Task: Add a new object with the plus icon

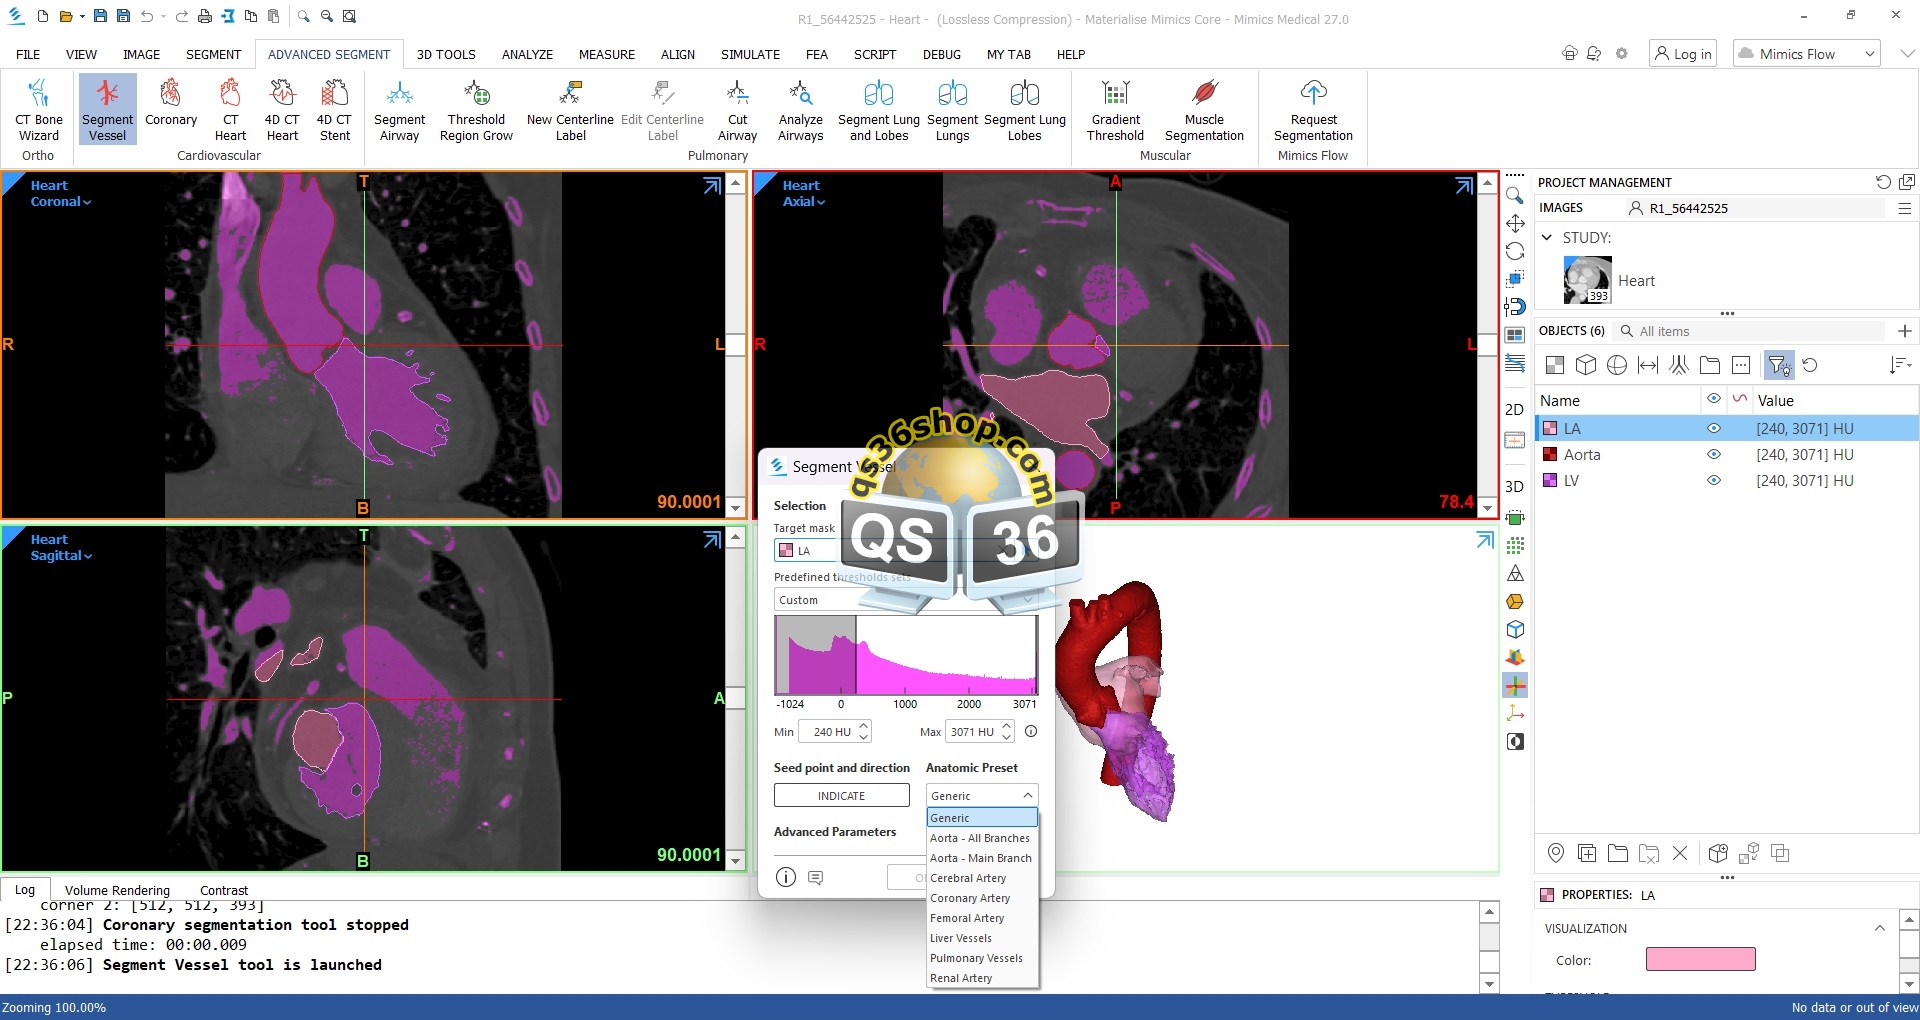Action: point(1904,331)
